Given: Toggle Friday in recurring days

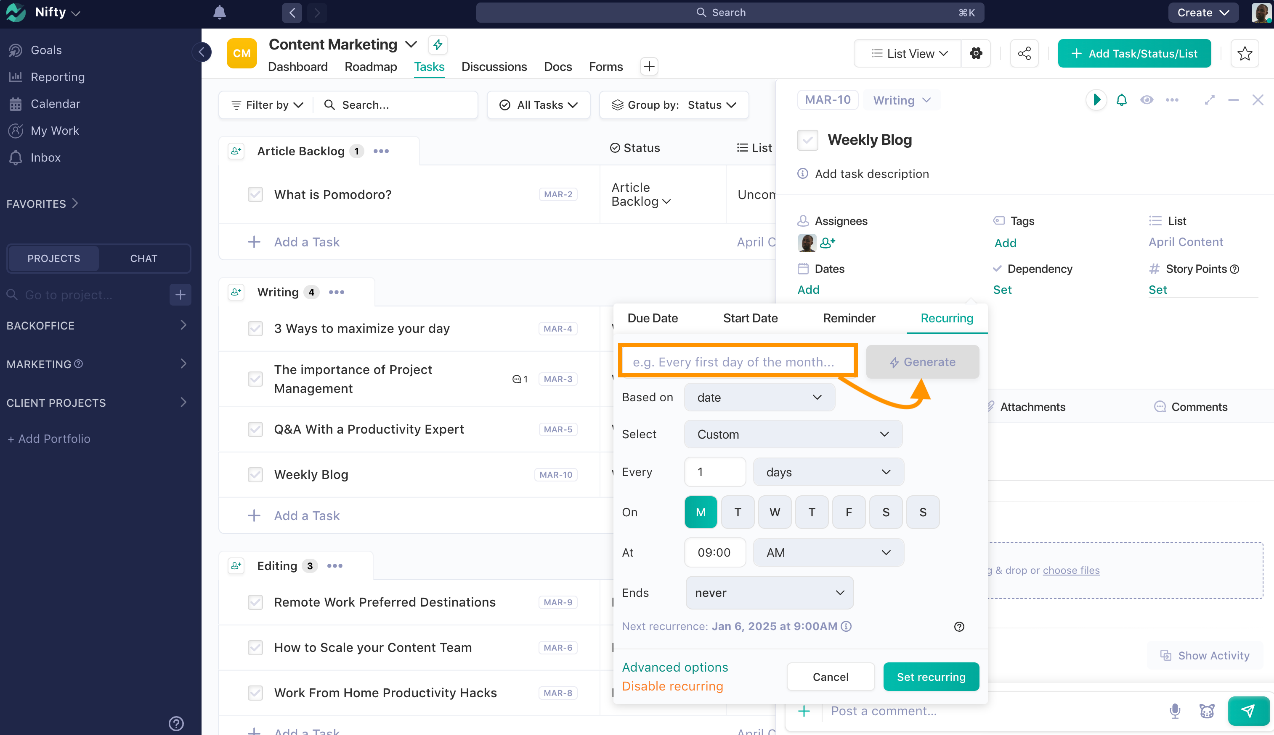Looking at the screenshot, I should click(x=849, y=512).
